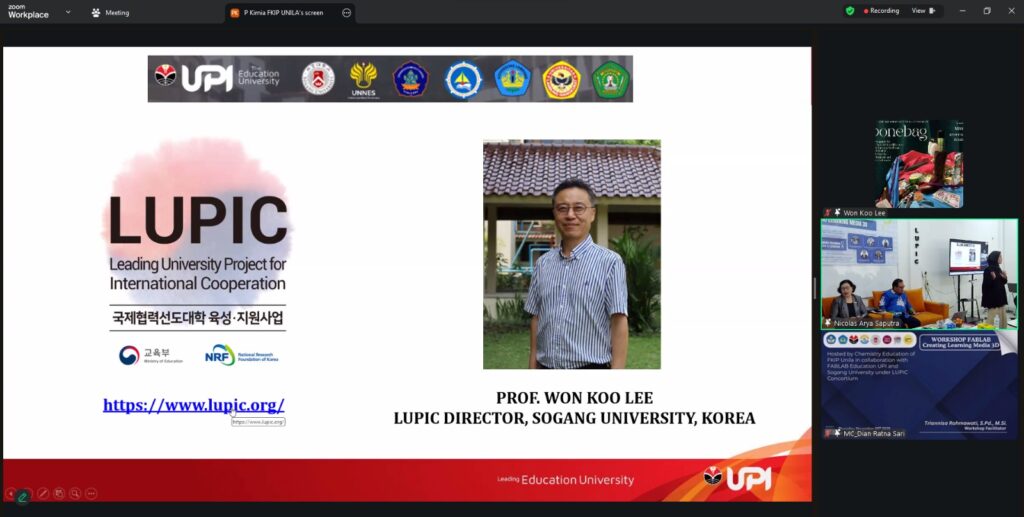Open the see-all-slides icon in slideshow controls
Screen dimensions: 1024x517
coord(59,493)
